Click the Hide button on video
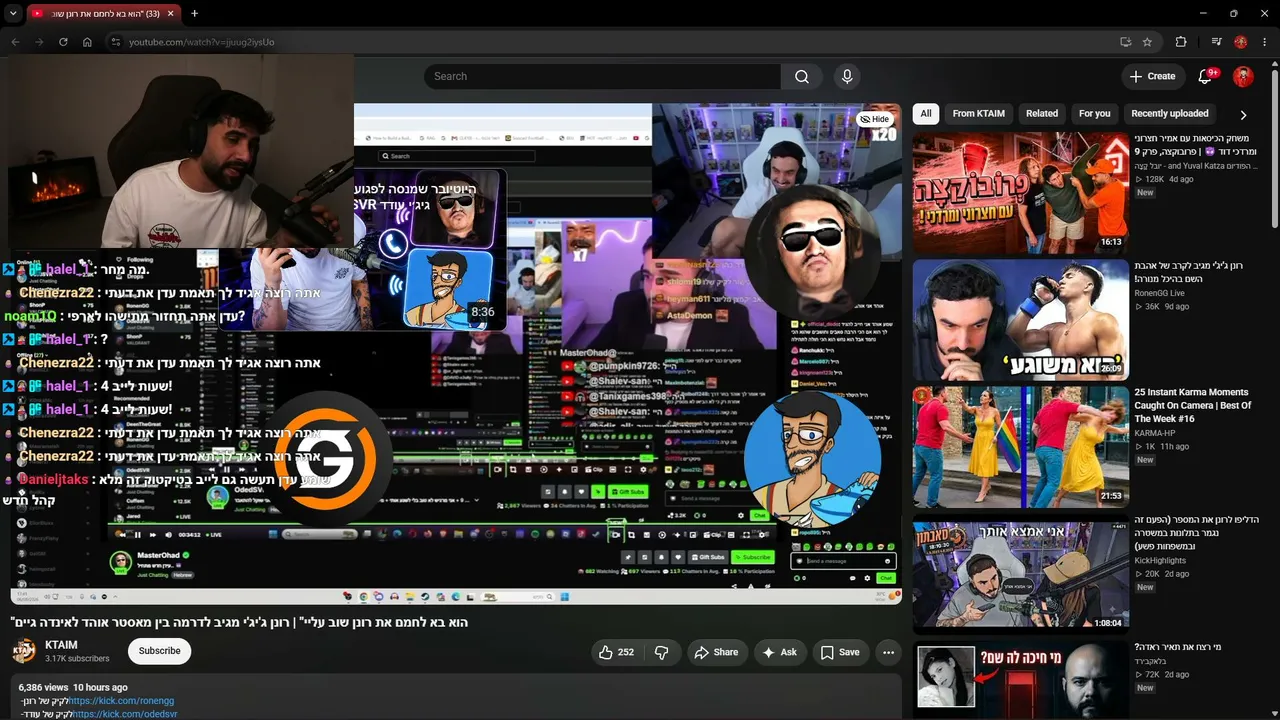The width and height of the screenshot is (1280, 720). (x=874, y=119)
